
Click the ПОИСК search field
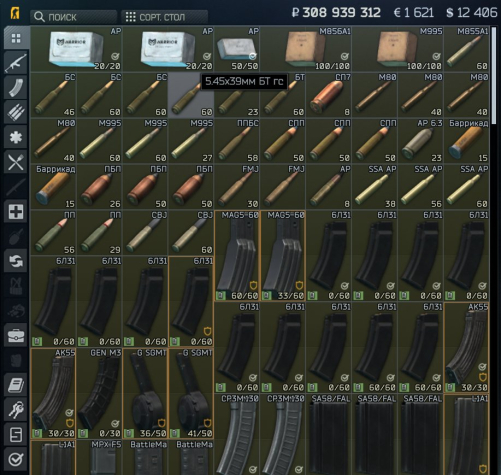74,17
